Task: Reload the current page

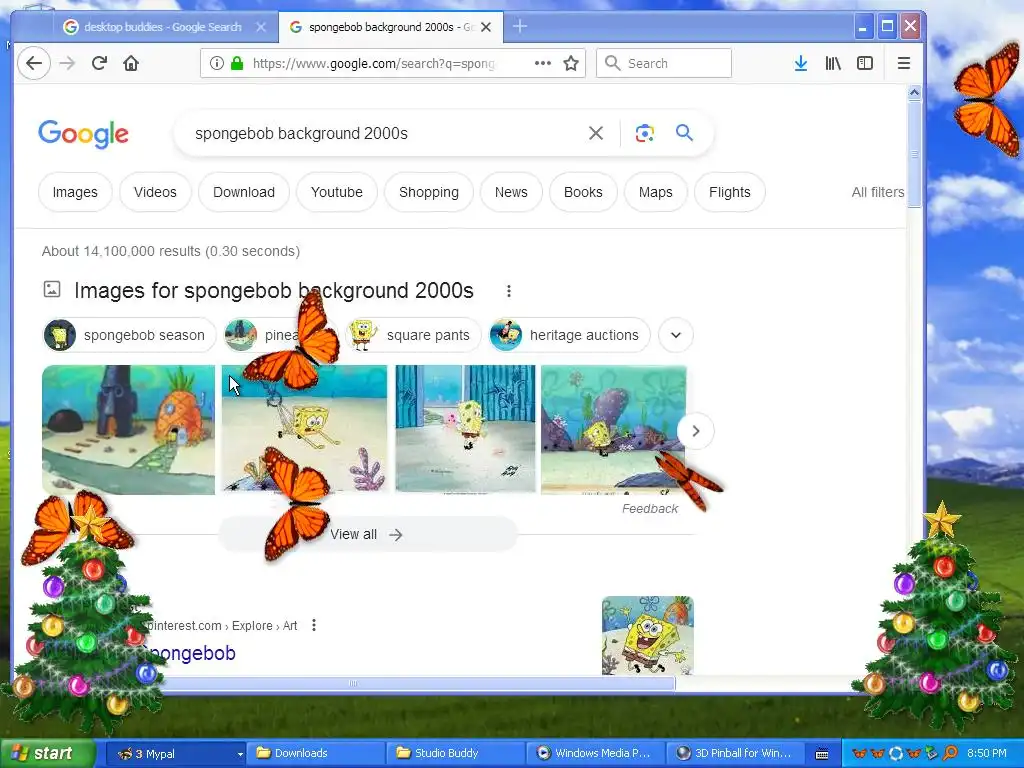Action: coord(99,63)
